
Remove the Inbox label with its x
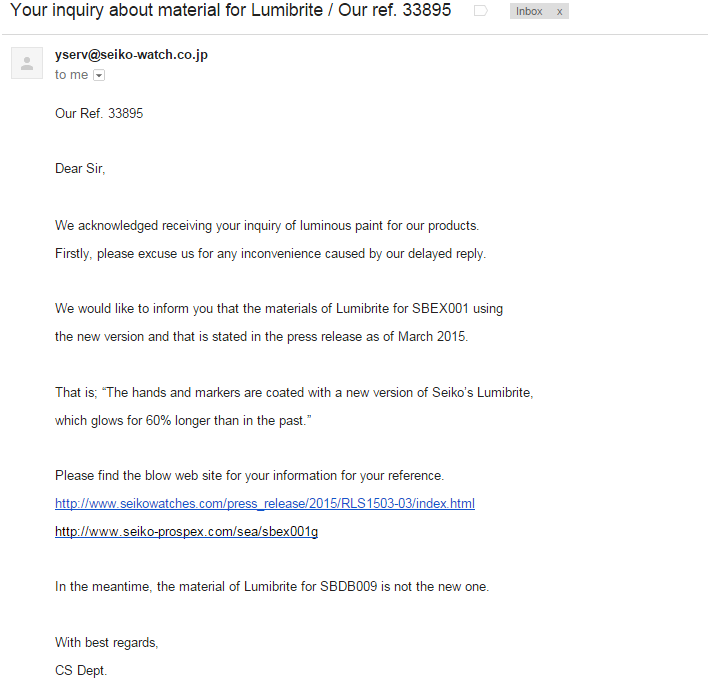[559, 12]
